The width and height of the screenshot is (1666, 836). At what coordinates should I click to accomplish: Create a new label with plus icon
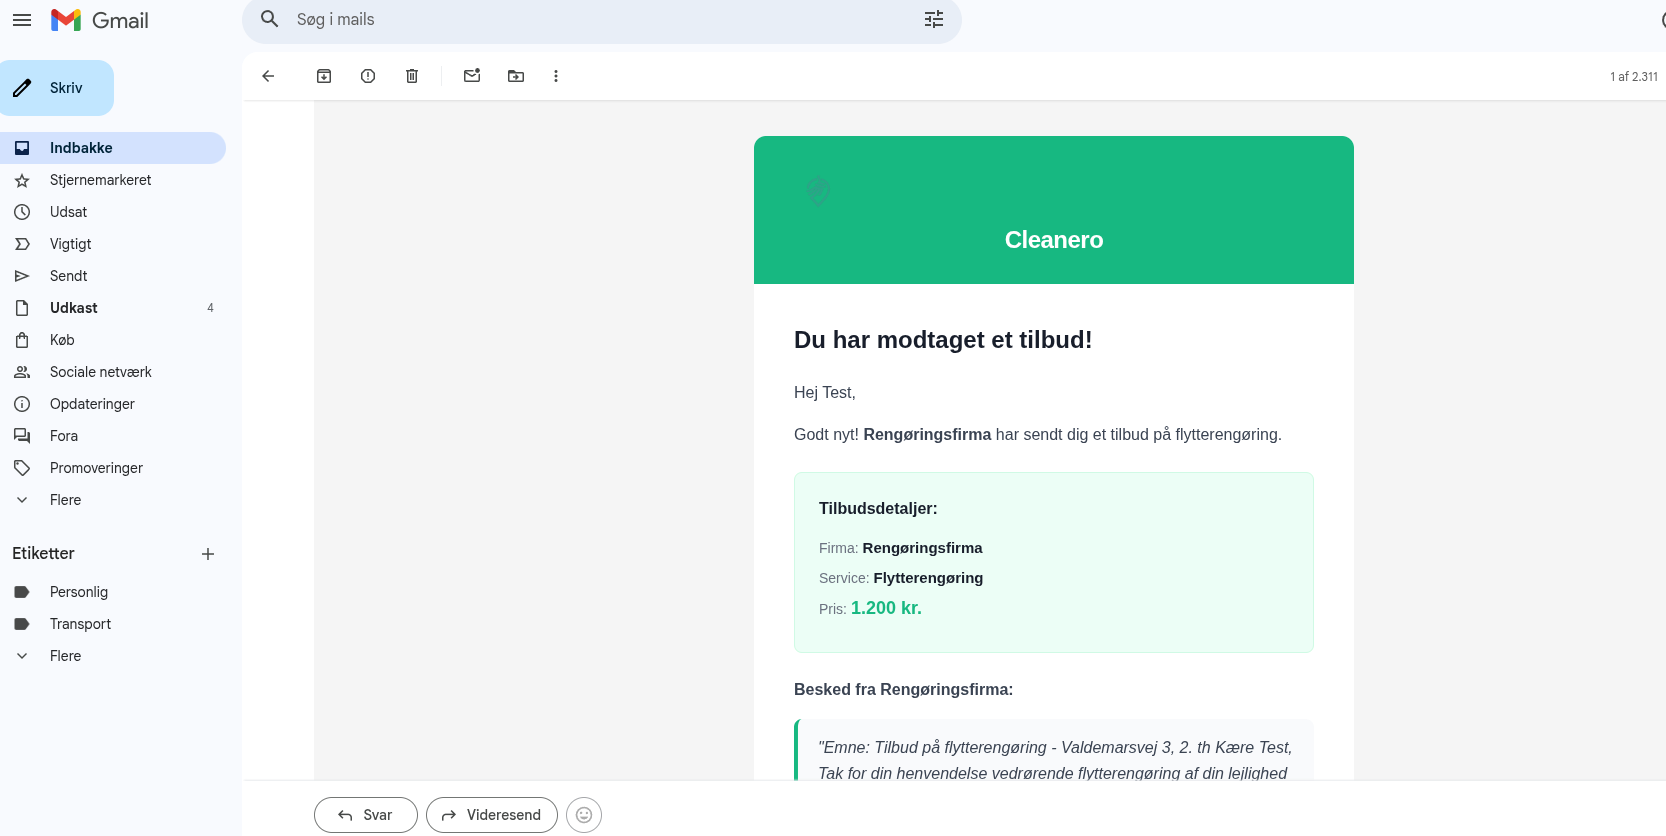tap(208, 554)
